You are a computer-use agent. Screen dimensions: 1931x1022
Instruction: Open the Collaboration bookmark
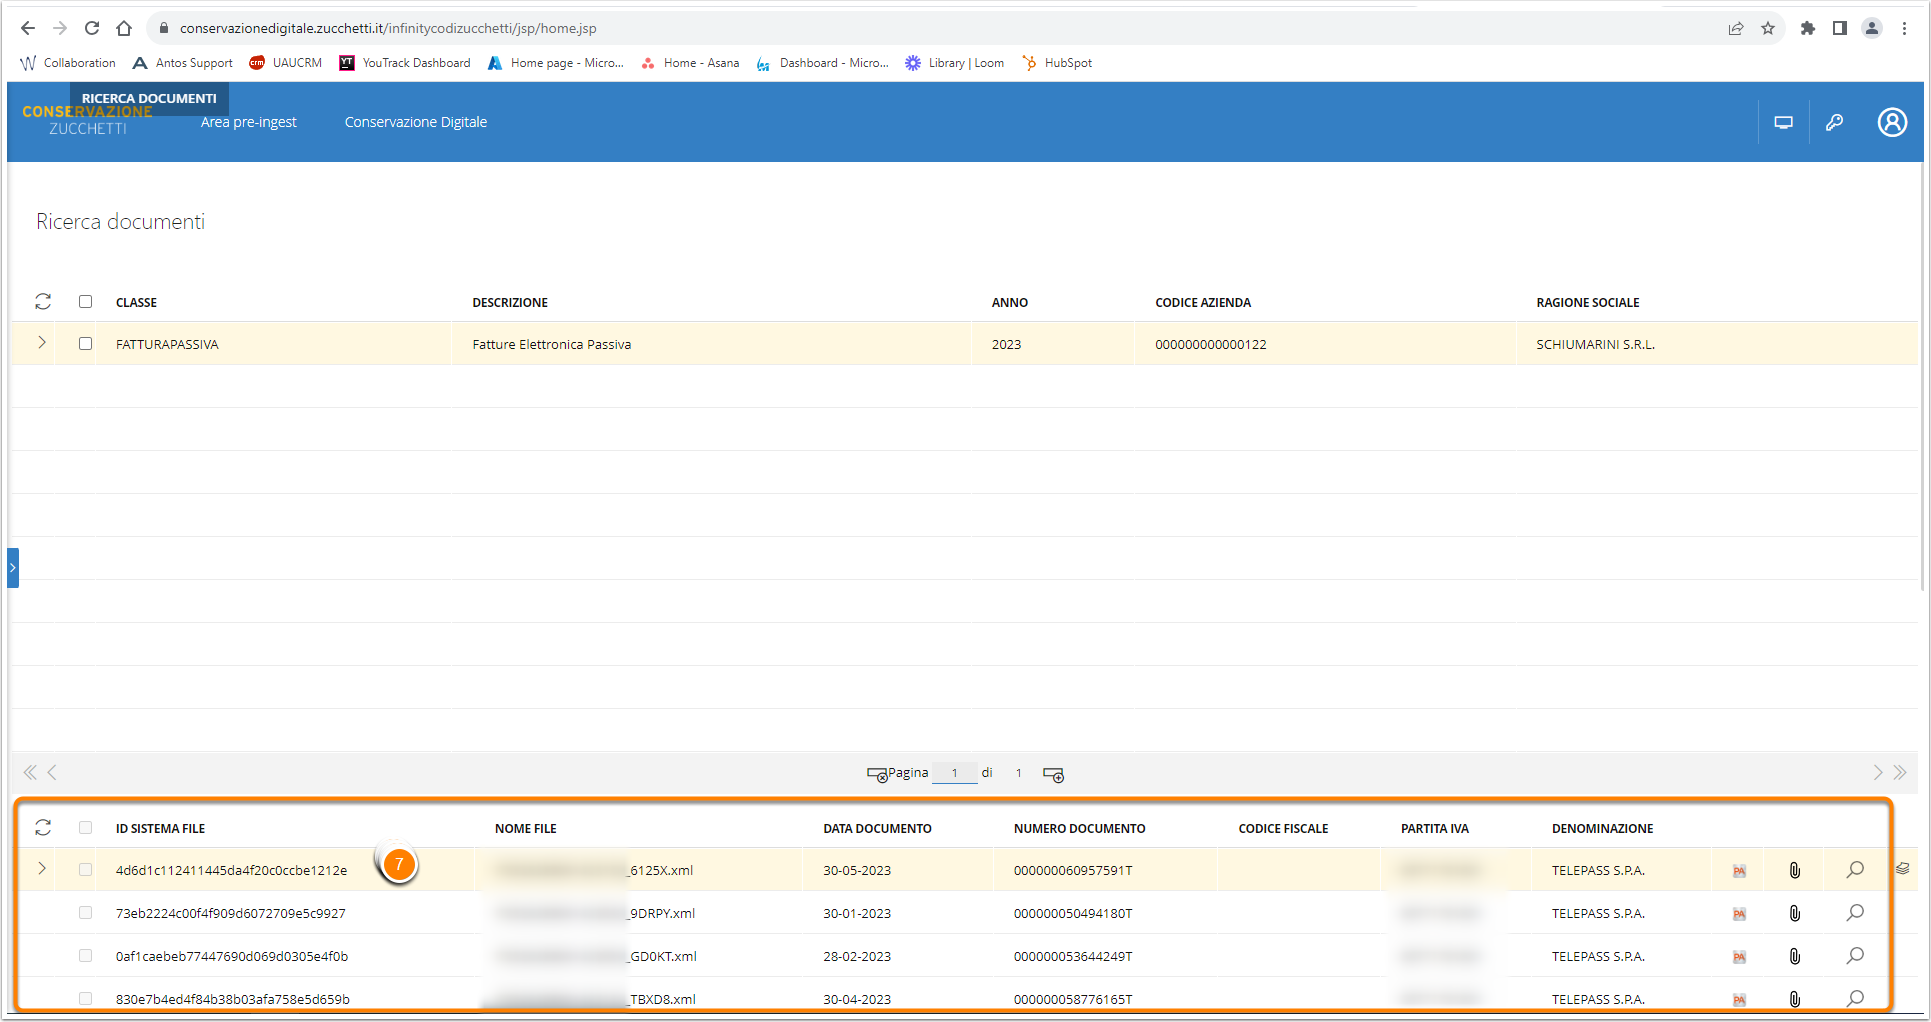click(68, 63)
